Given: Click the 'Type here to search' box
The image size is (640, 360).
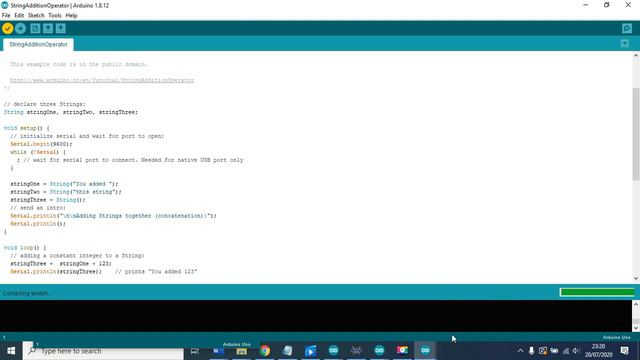Looking at the screenshot, I should (x=103, y=351).
